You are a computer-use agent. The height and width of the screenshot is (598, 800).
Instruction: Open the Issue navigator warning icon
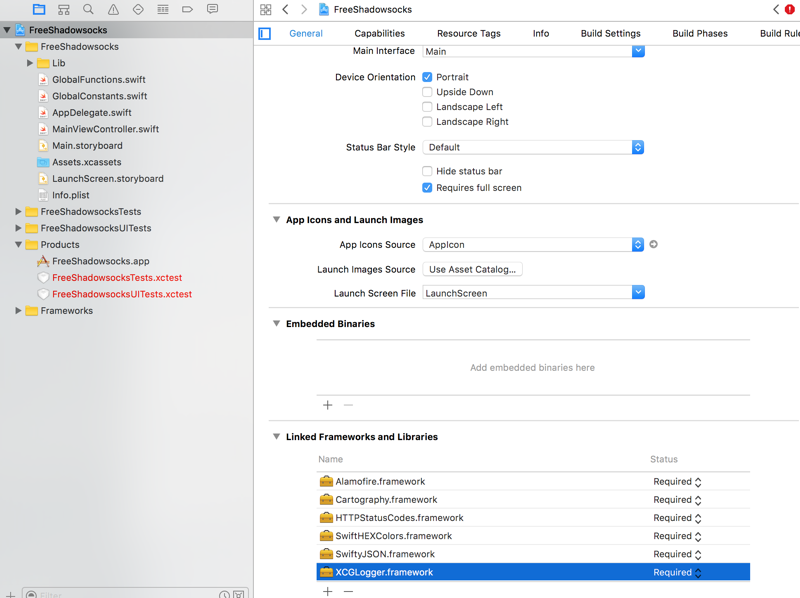[113, 9]
